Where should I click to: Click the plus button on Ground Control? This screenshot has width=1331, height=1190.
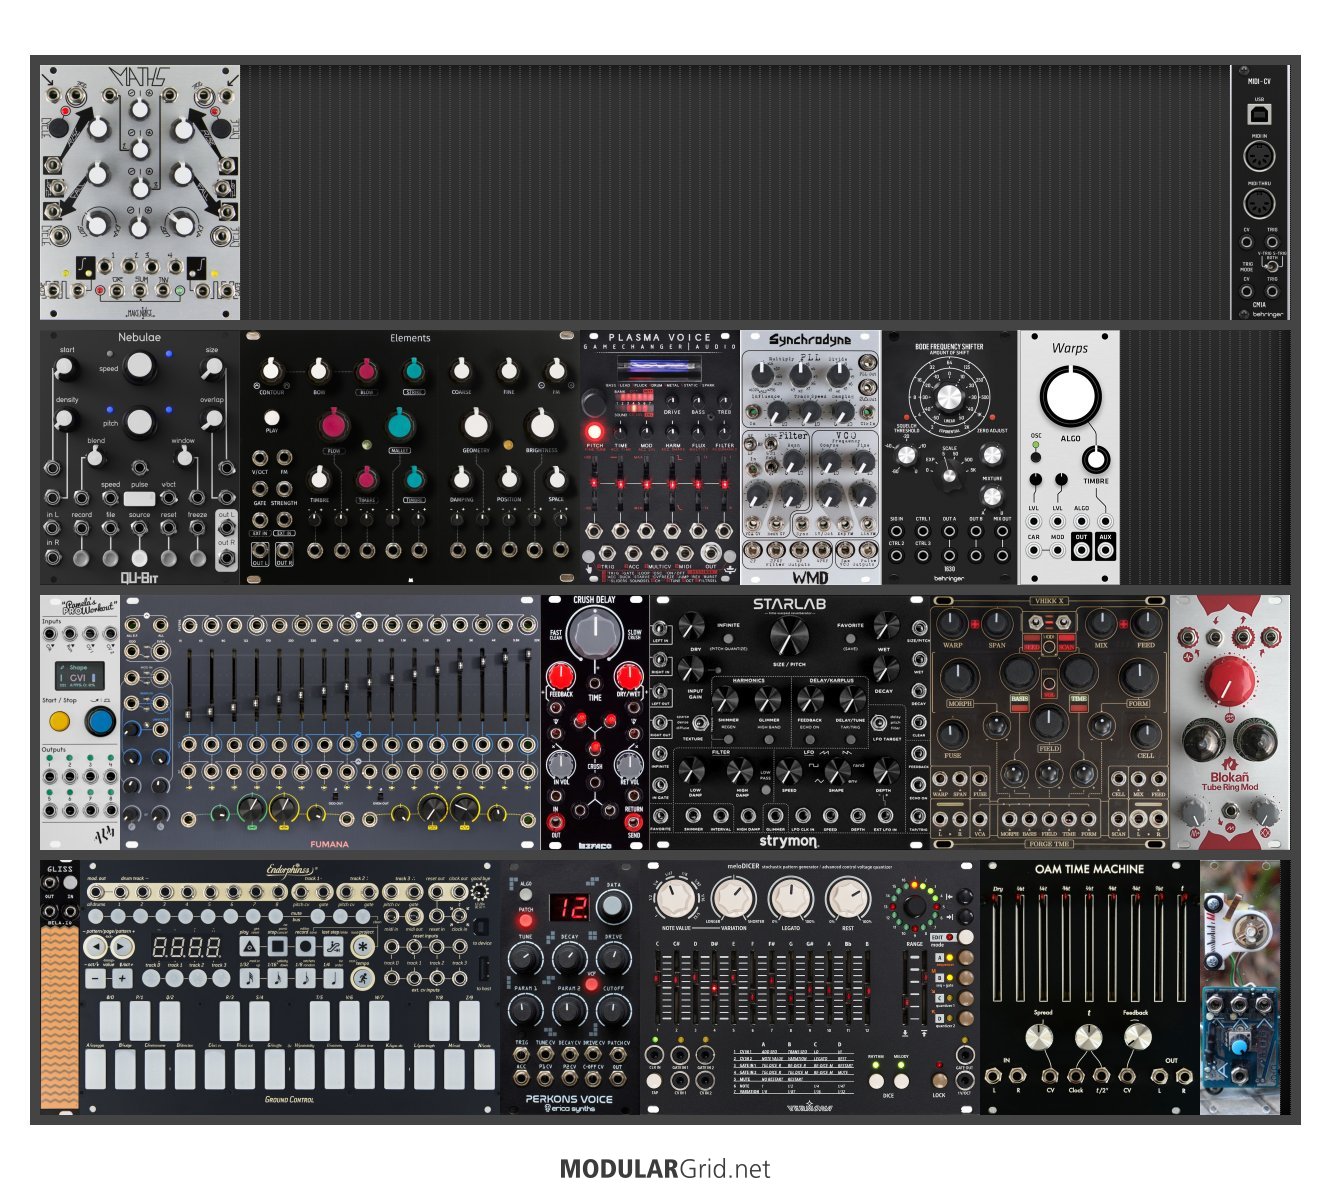[122, 979]
